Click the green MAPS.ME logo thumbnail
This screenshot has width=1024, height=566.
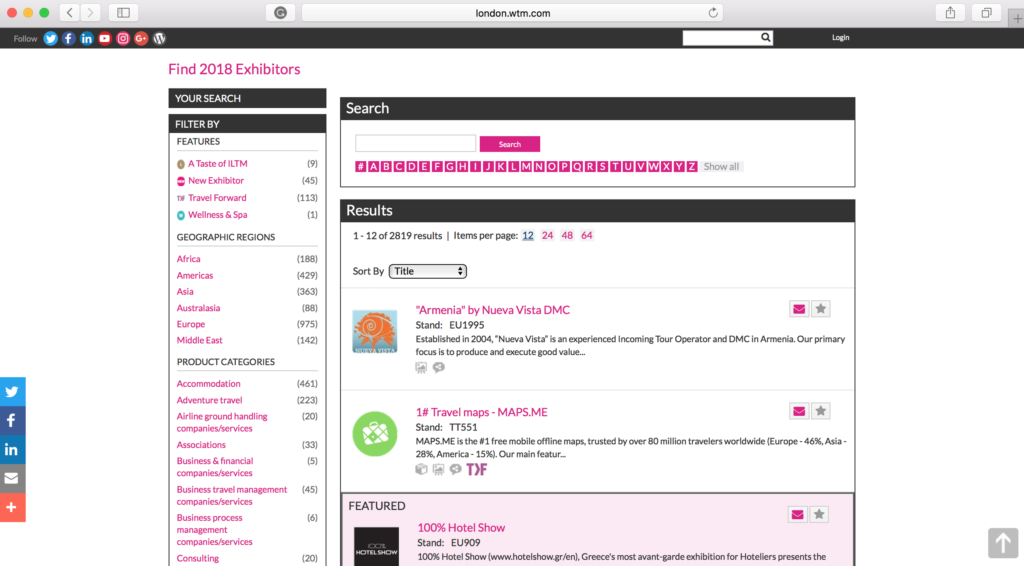375,434
